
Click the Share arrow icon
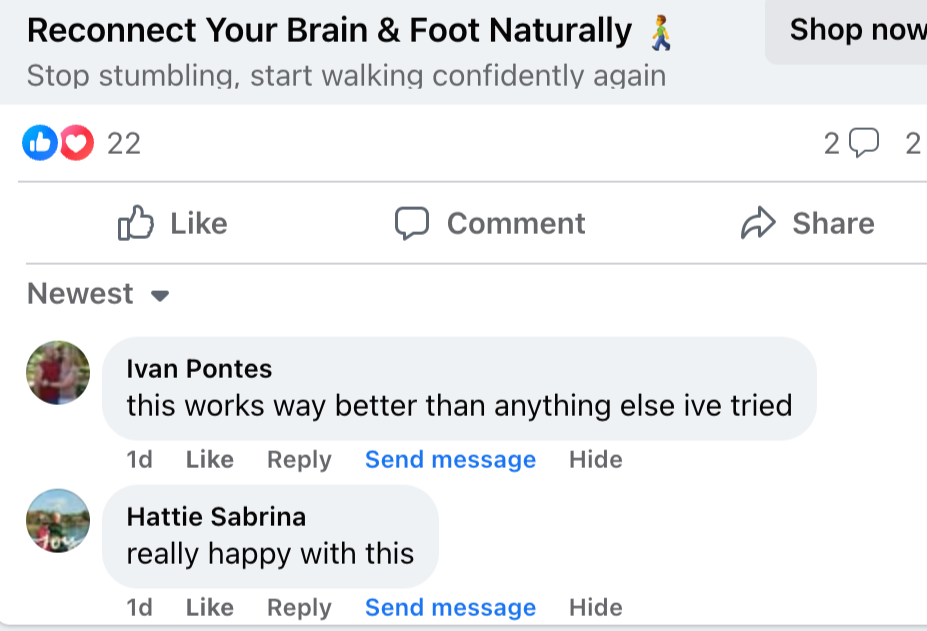(x=758, y=223)
